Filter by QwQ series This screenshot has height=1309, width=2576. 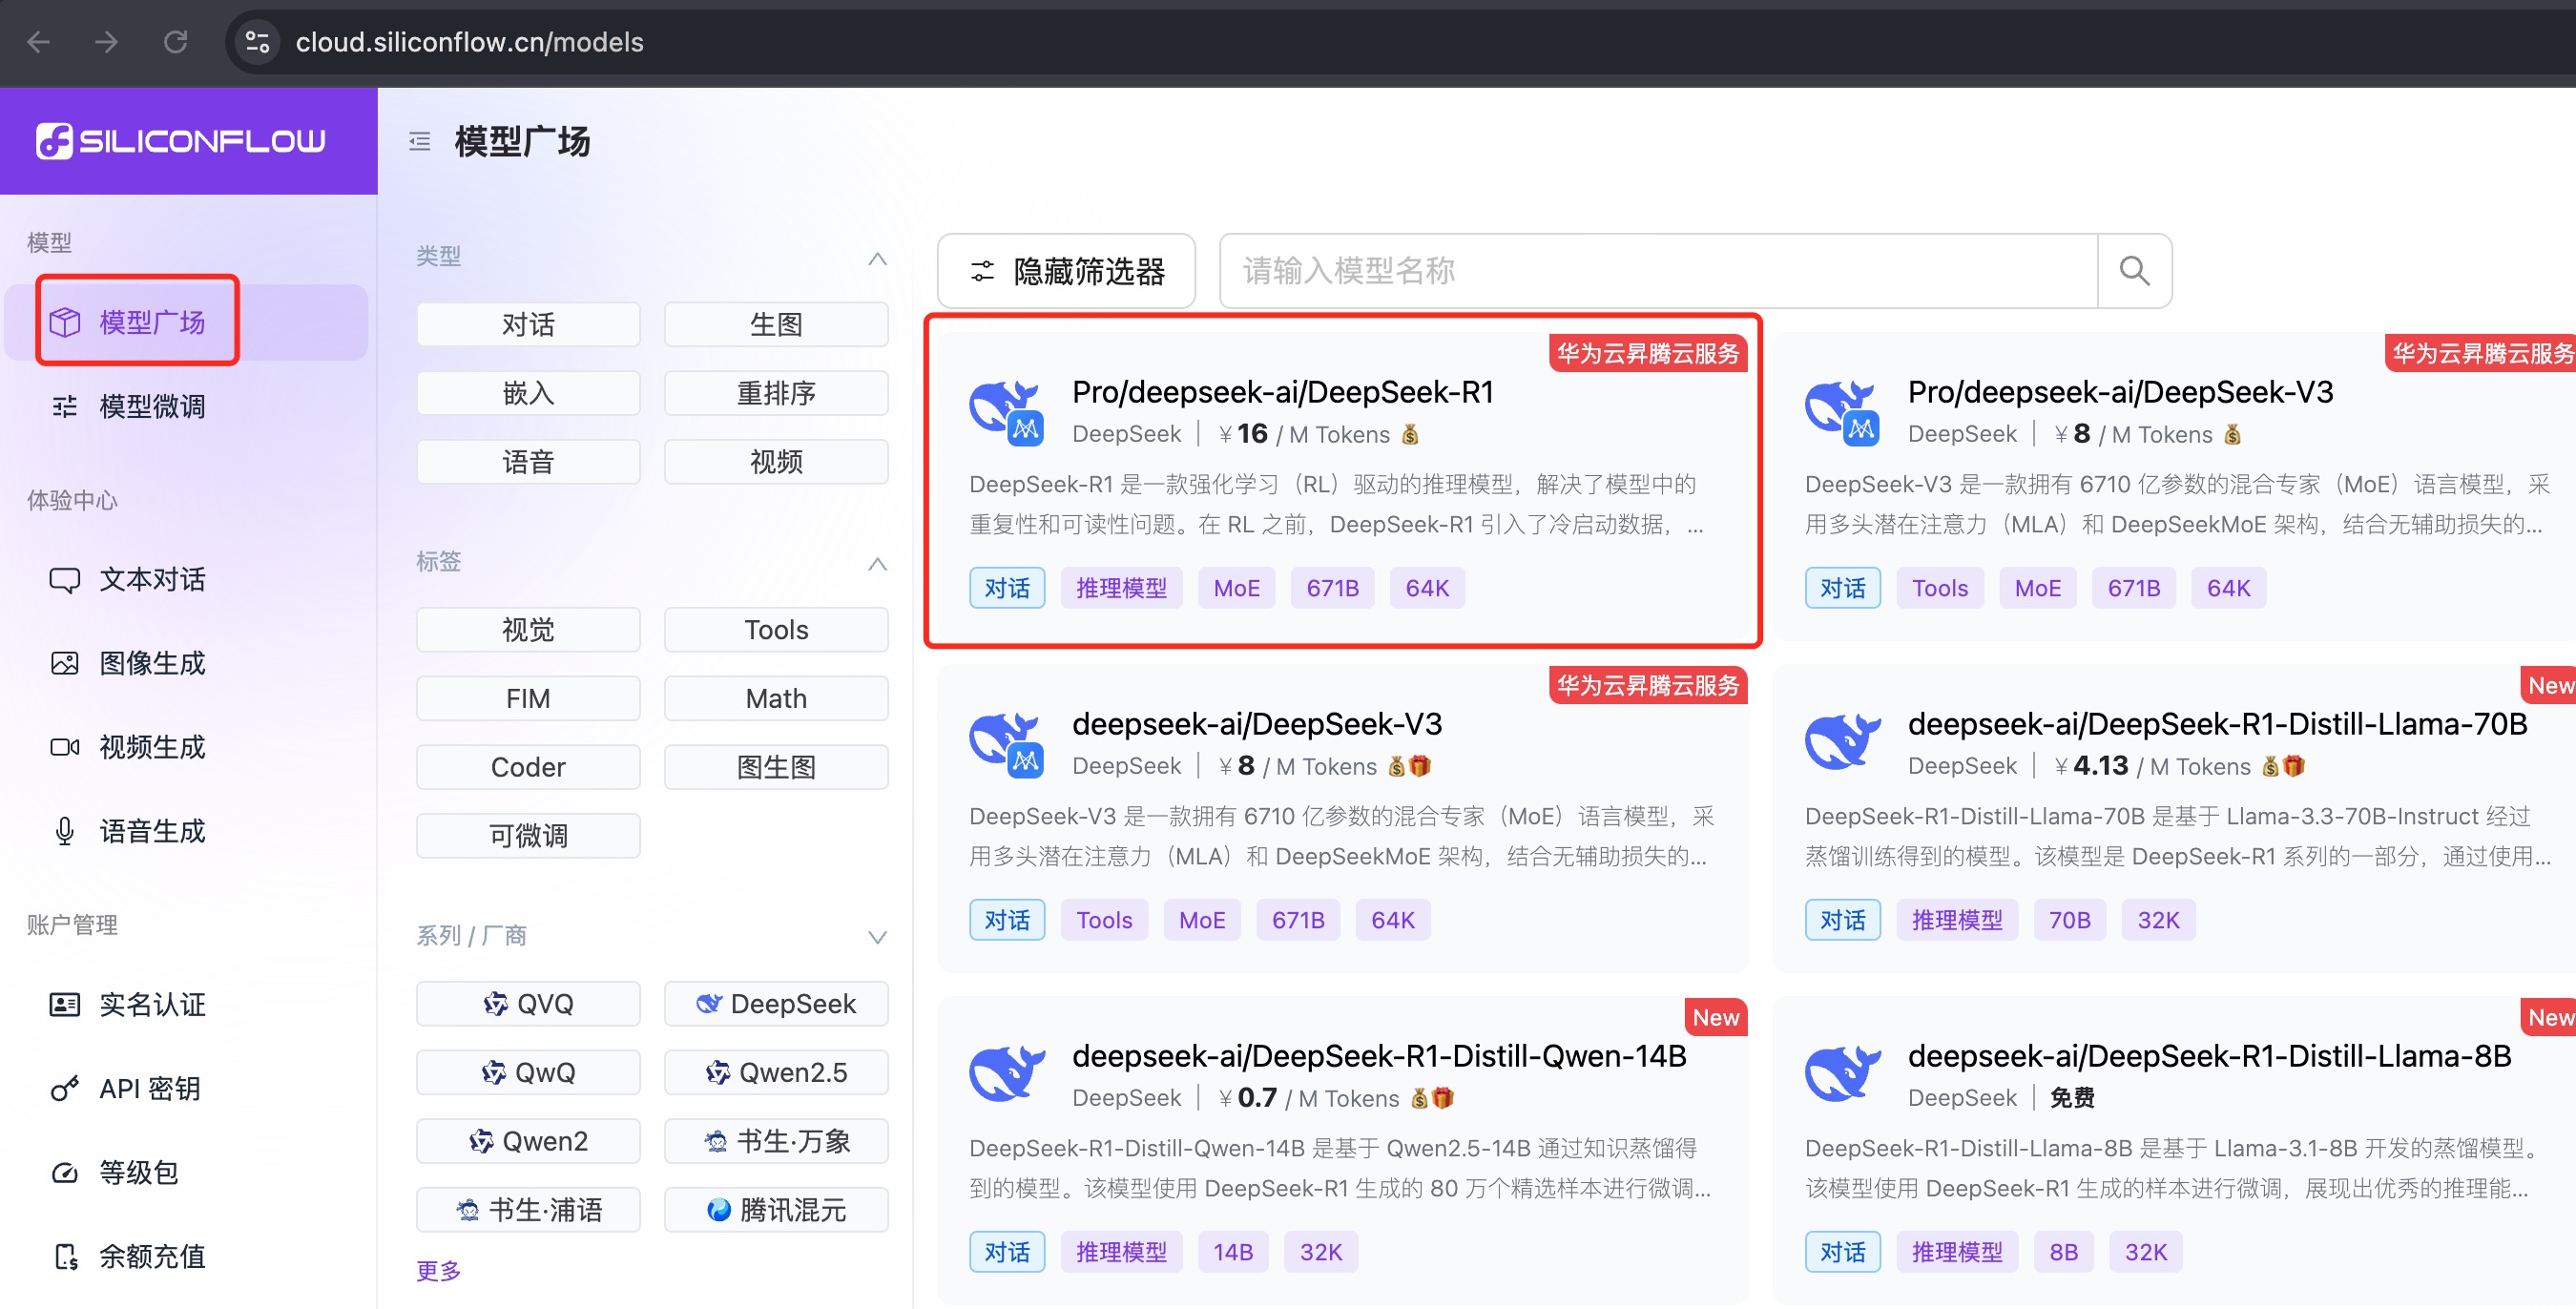528,1072
